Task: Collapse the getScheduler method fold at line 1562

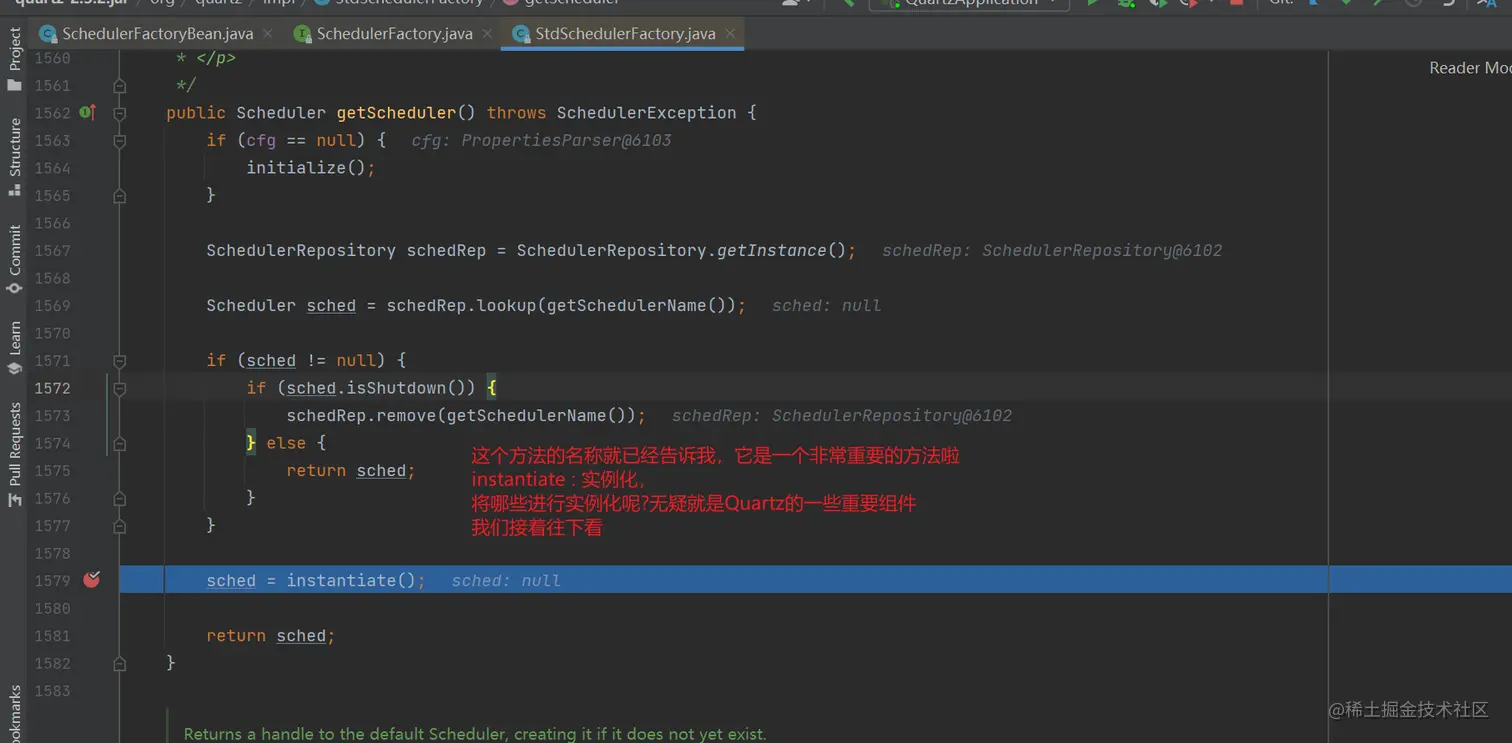Action: point(119,113)
